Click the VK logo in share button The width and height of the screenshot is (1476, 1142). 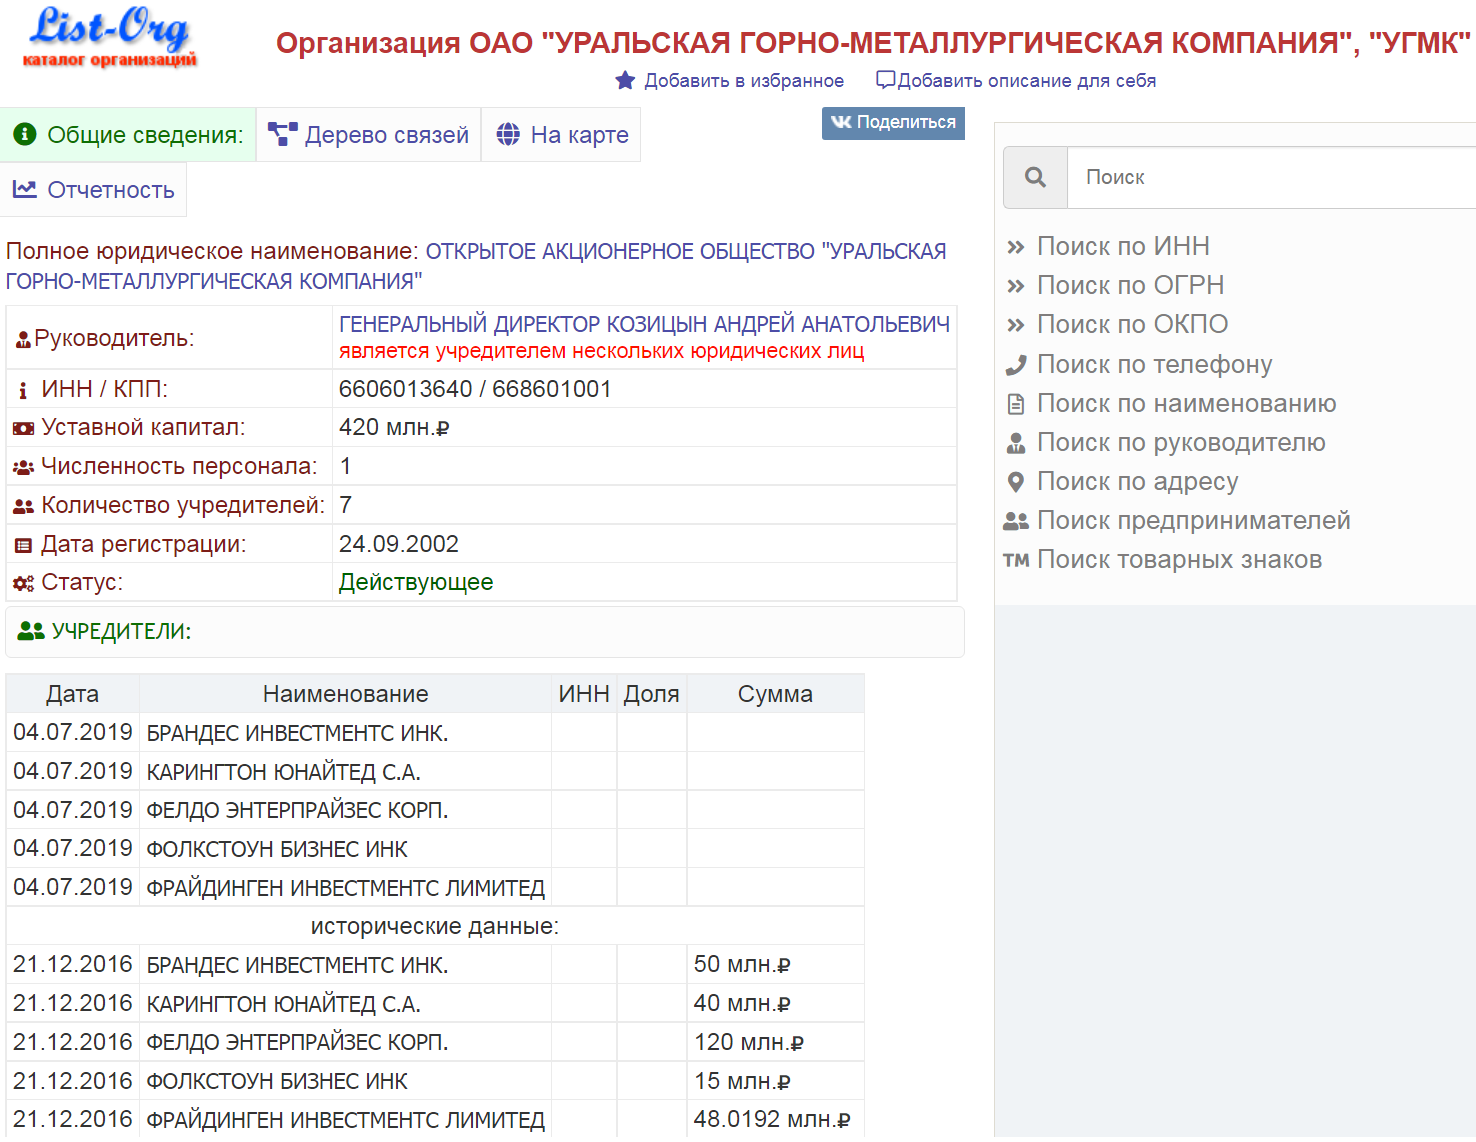[841, 122]
